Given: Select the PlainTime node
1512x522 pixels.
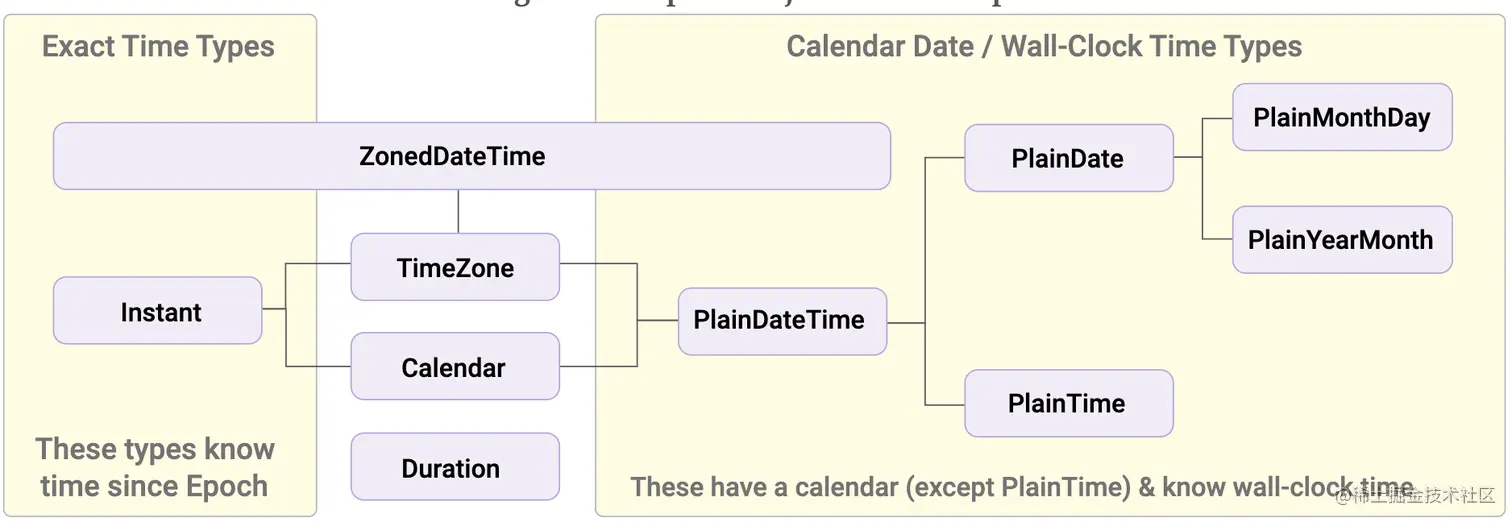Looking at the screenshot, I should coord(1068,403).
